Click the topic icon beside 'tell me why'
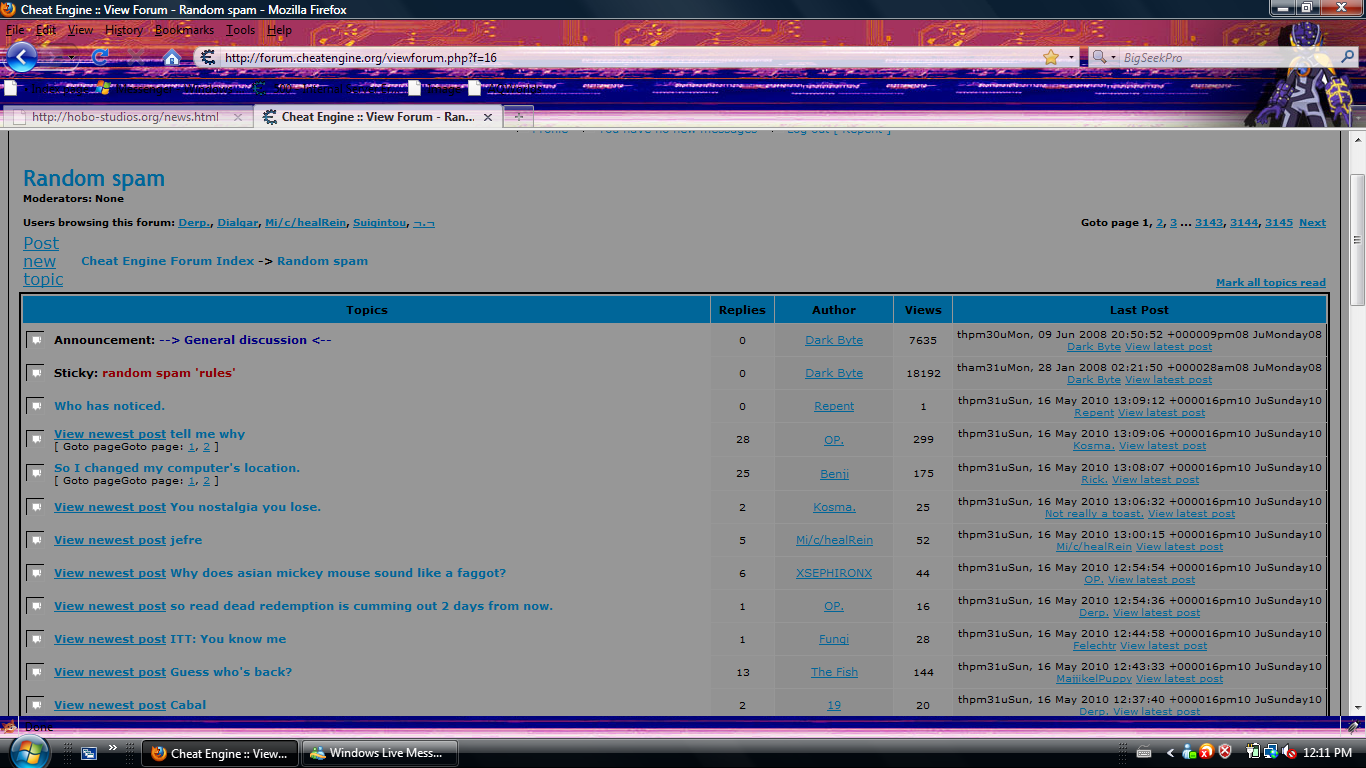Screen dimensions: 1366x768 (35, 439)
